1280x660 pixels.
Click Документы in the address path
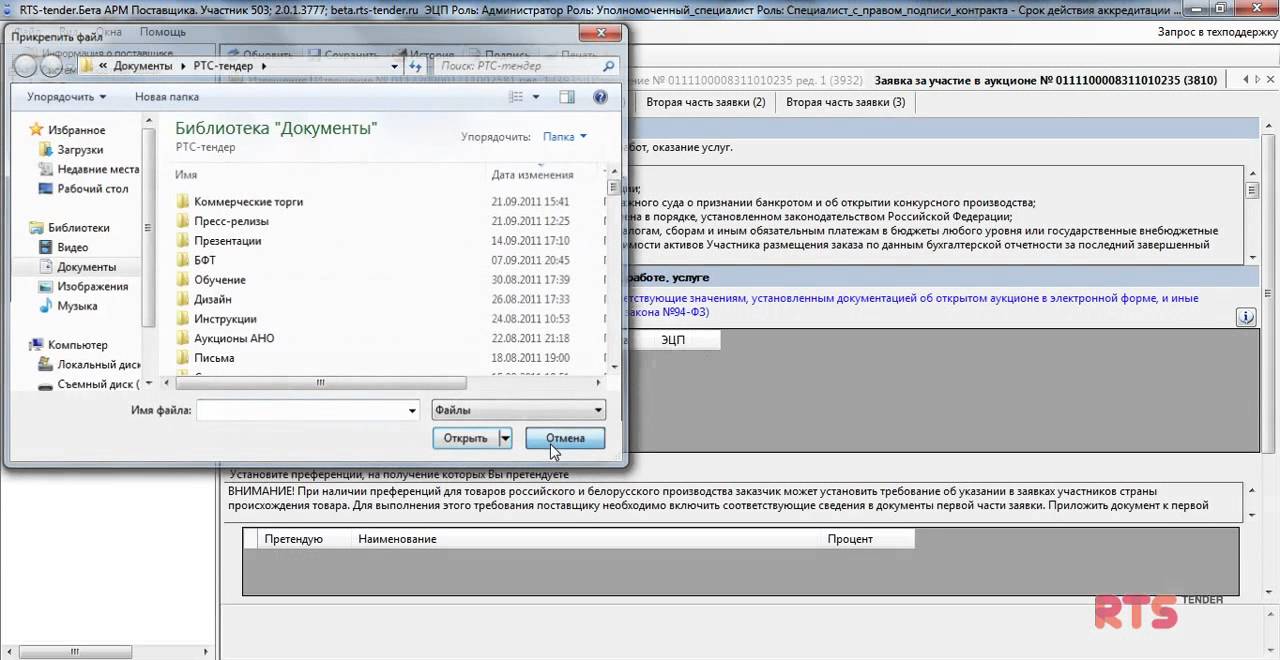point(143,66)
